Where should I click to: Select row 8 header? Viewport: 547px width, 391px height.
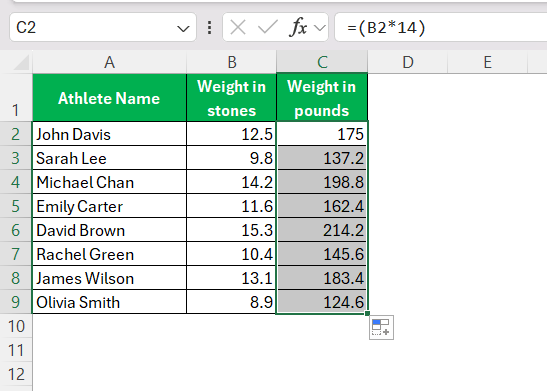tap(16, 278)
